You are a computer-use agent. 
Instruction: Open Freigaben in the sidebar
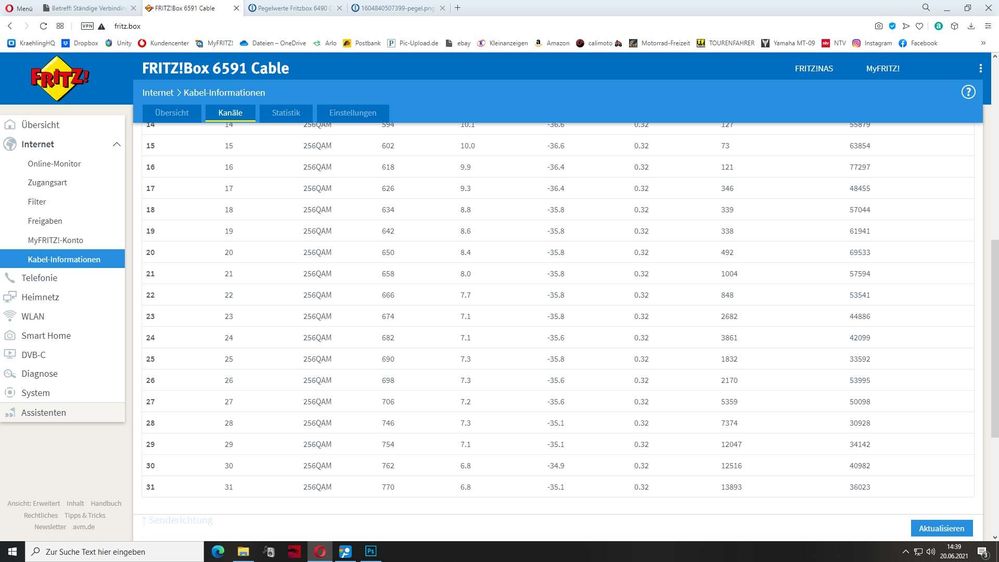[45, 221]
